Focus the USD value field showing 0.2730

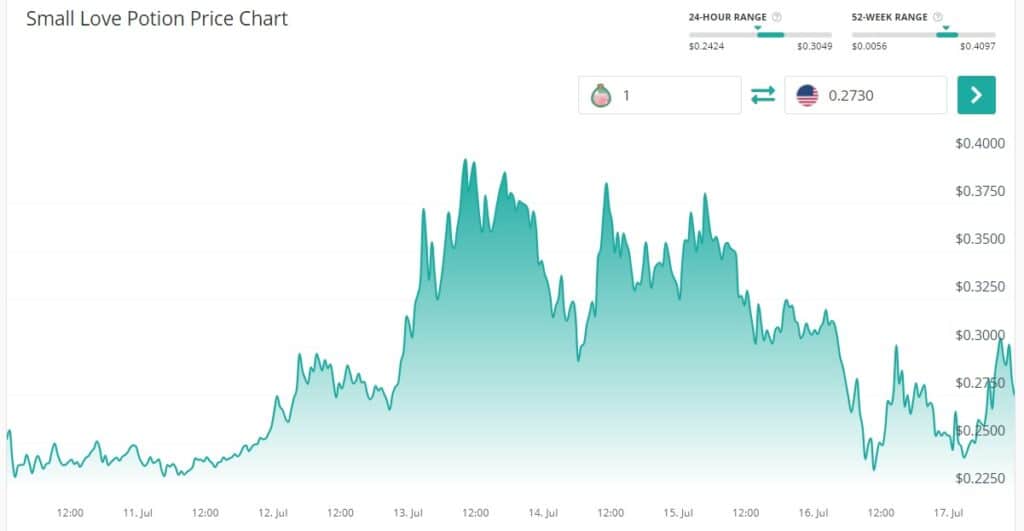tap(880, 95)
